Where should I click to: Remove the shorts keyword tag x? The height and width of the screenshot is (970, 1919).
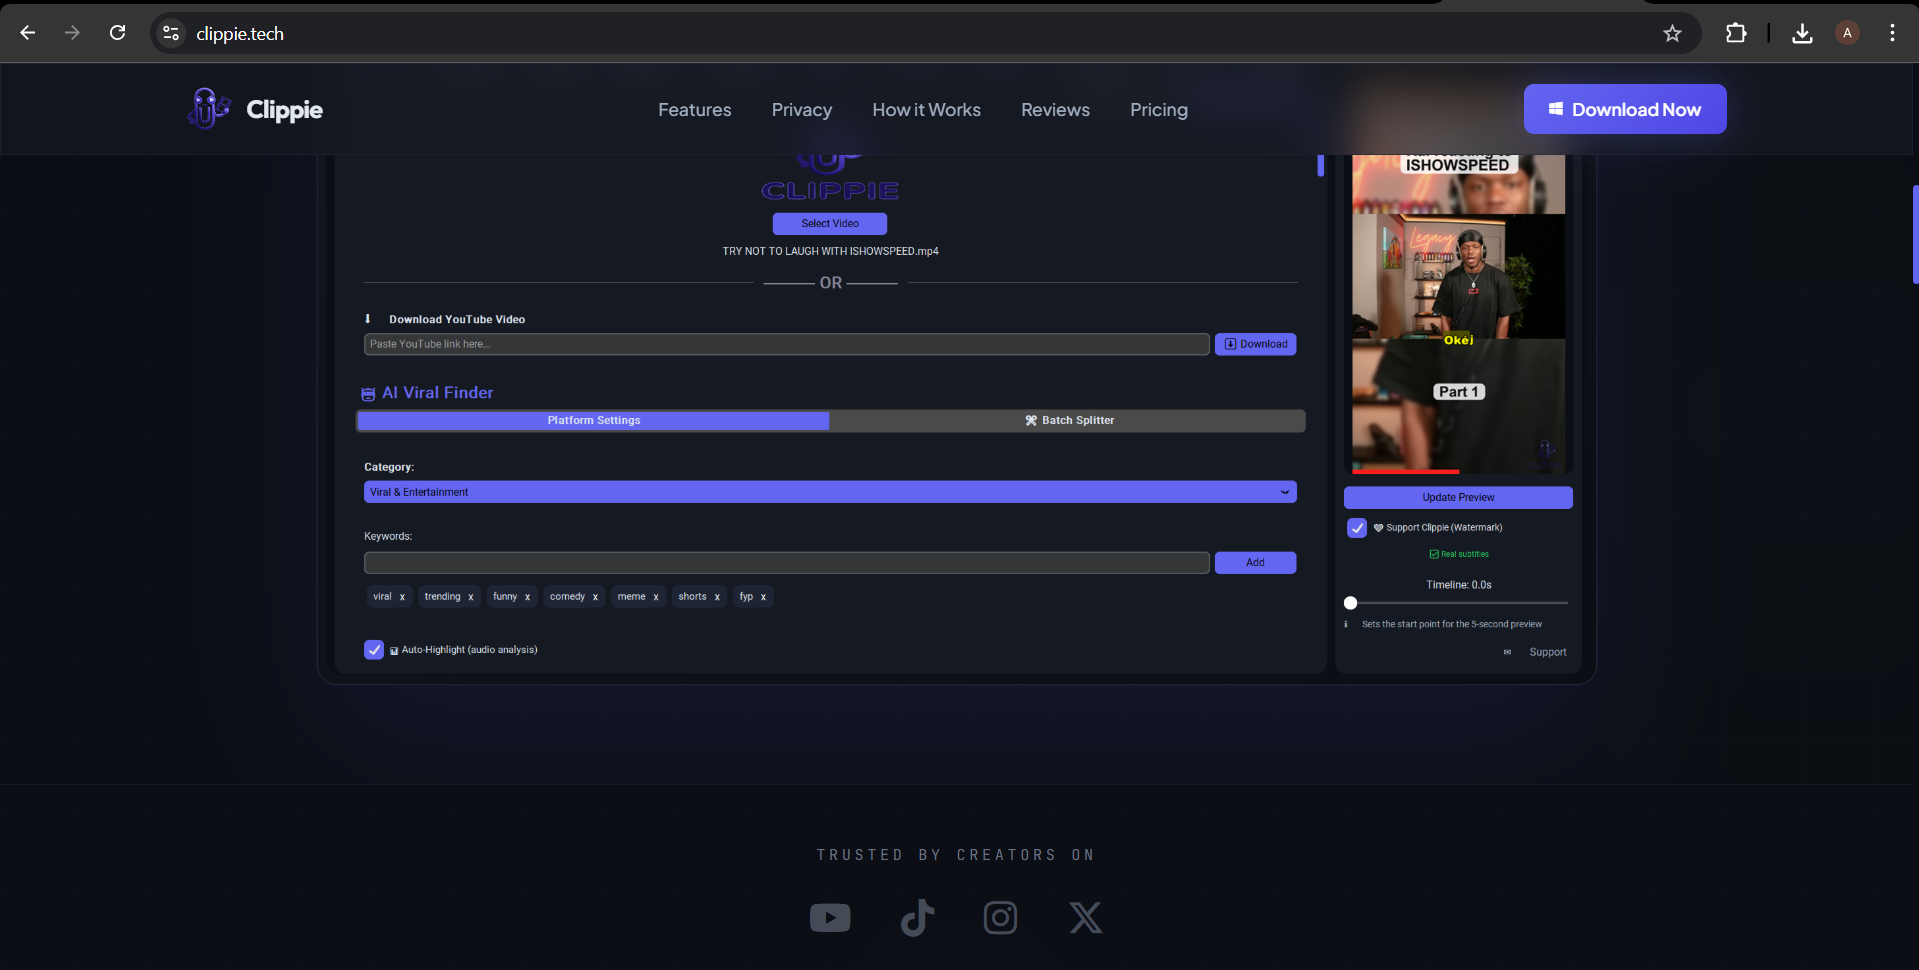tap(717, 597)
